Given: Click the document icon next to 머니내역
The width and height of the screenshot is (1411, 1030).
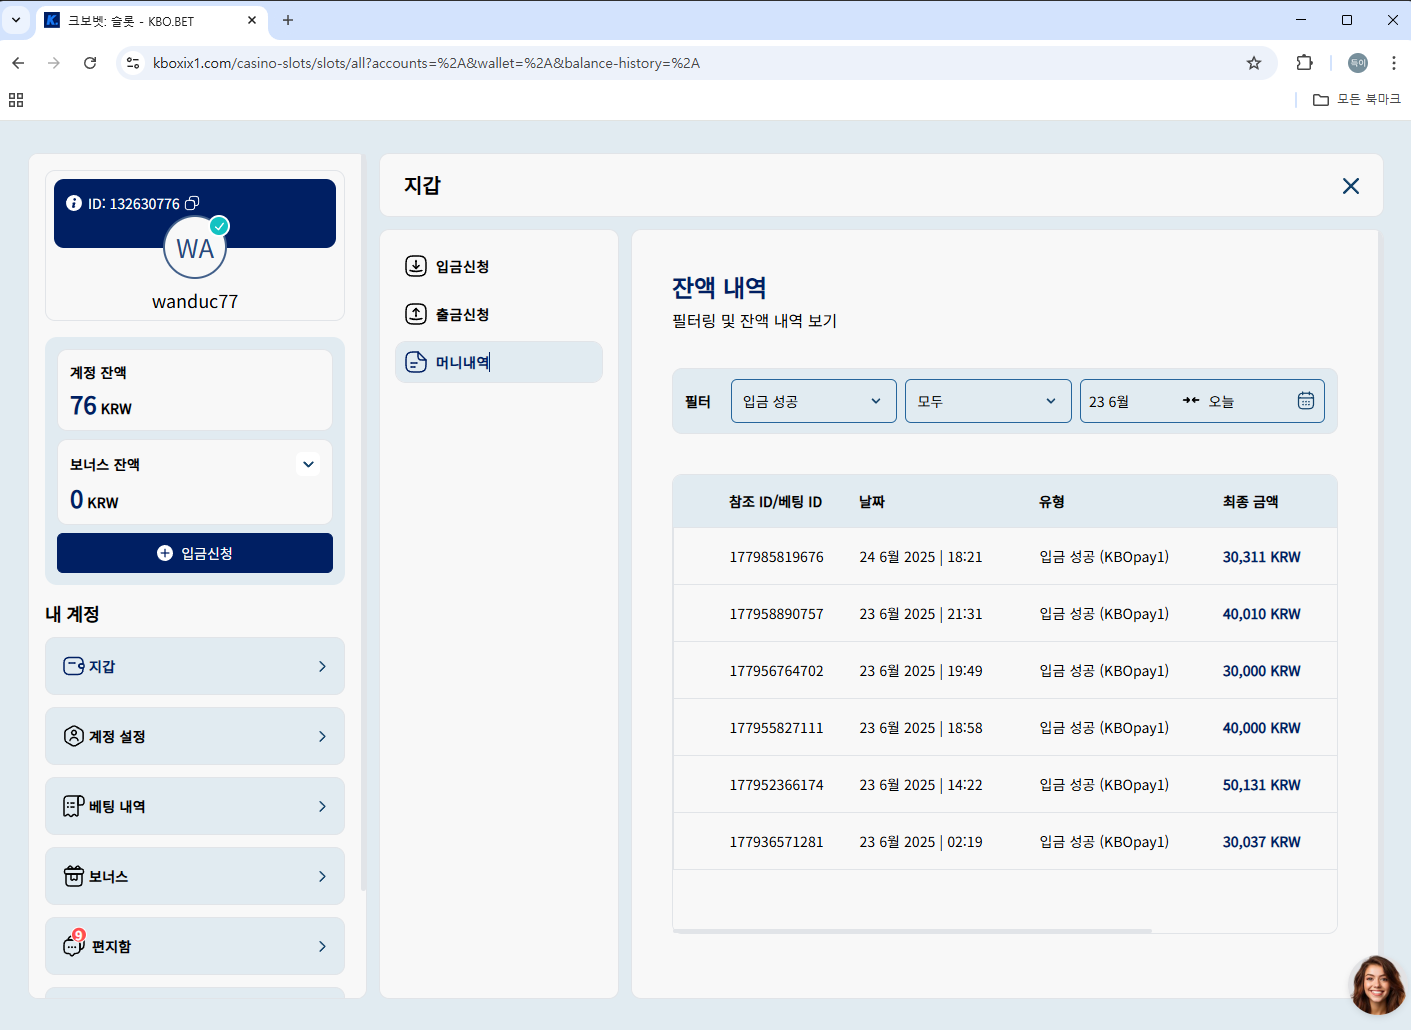Looking at the screenshot, I should (x=416, y=362).
